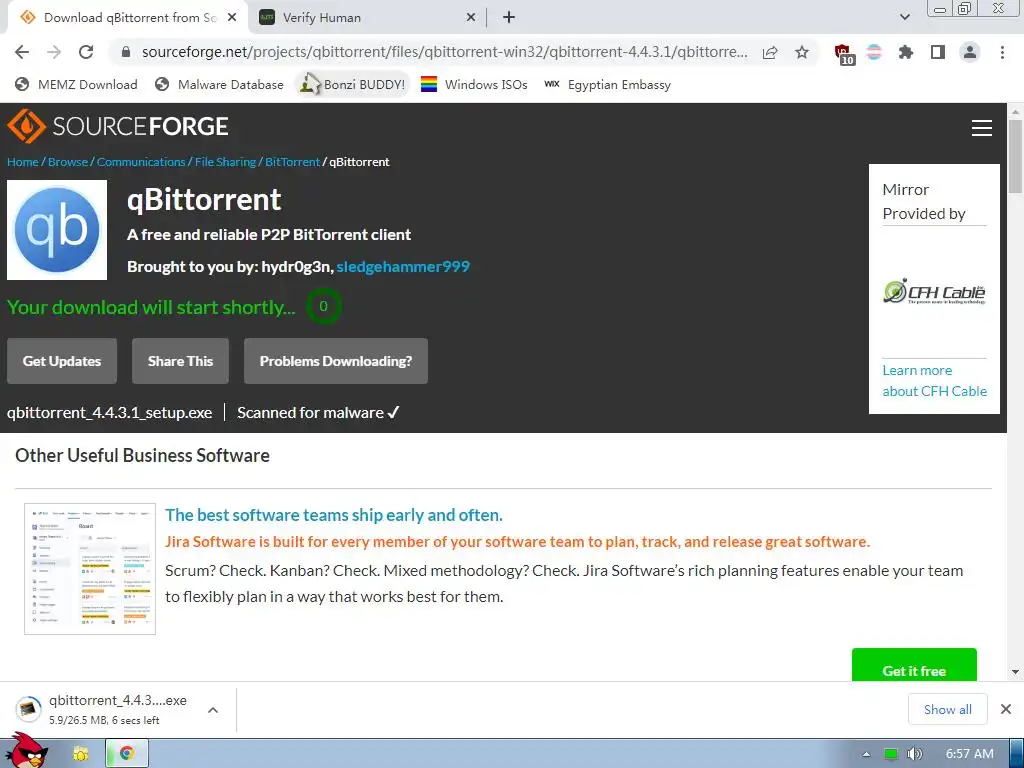This screenshot has height=768, width=1024.
Task: Open the Communications breadcrumb link
Action: (x=141, y=162)
